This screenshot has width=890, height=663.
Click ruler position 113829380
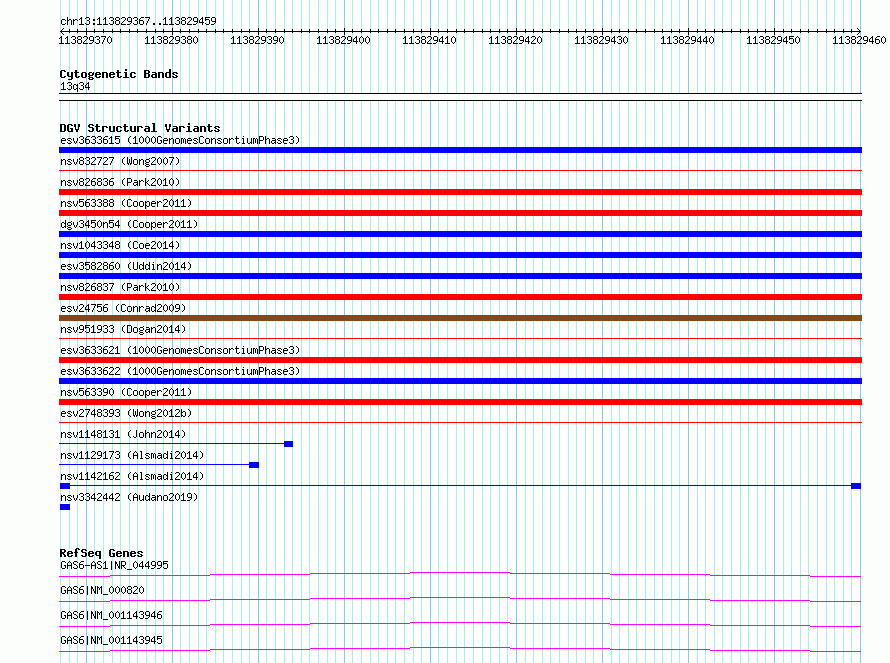171,40
